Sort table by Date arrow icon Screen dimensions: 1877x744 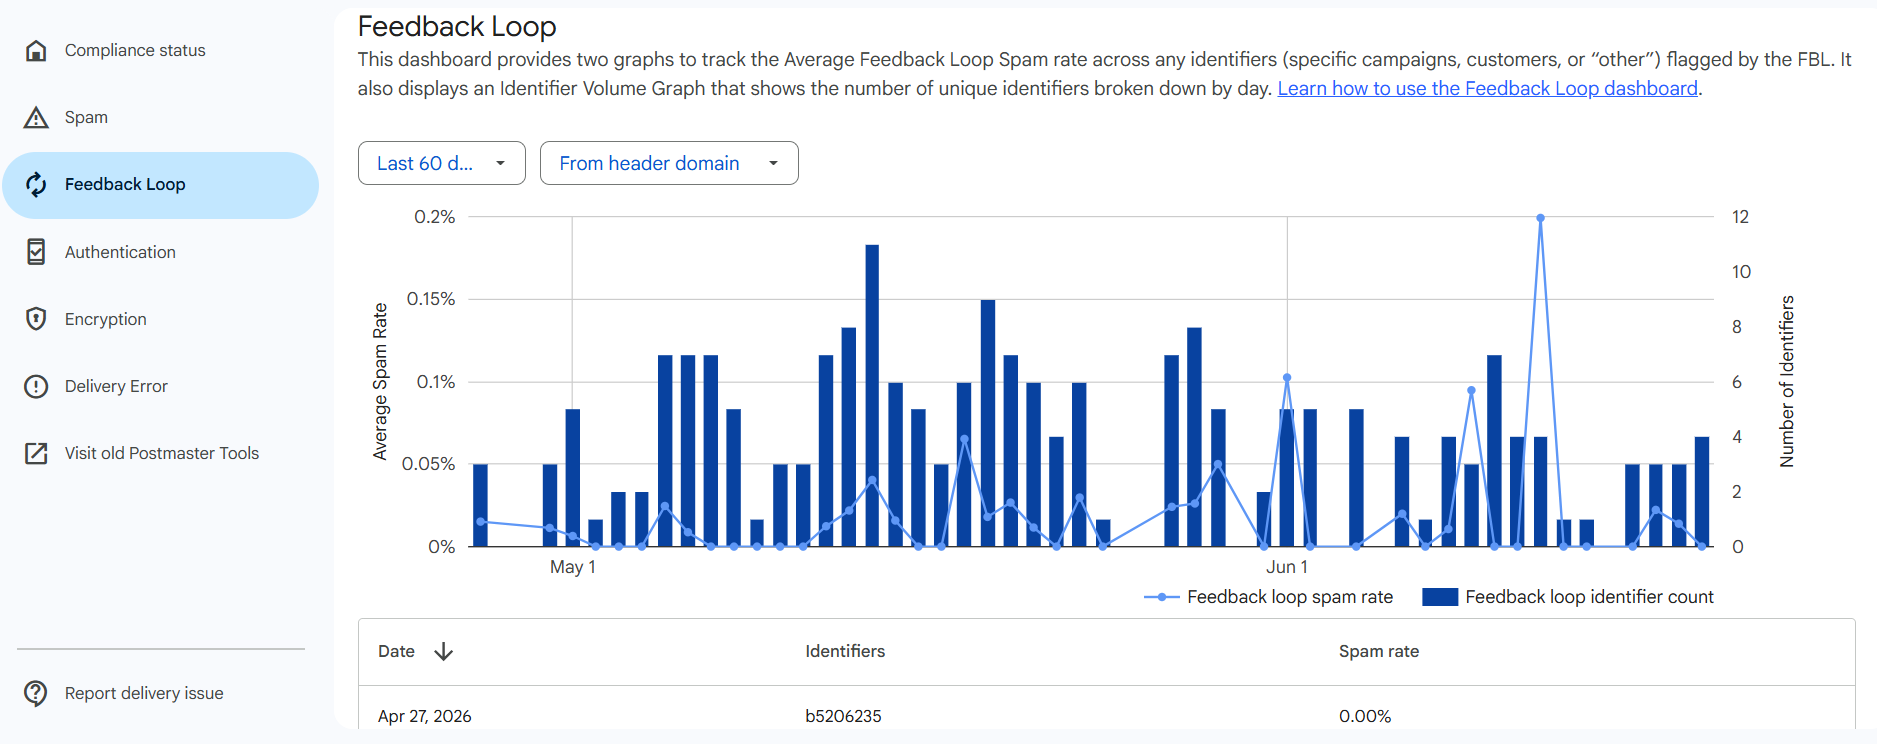click(x=444, y=652)
